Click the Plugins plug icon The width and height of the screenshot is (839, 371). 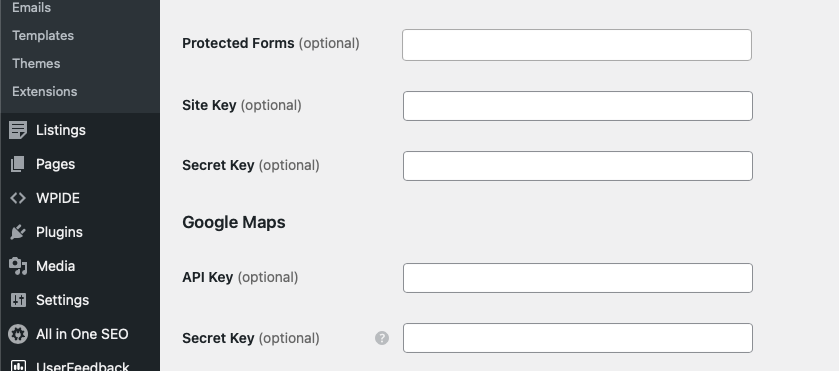[18, 232]
